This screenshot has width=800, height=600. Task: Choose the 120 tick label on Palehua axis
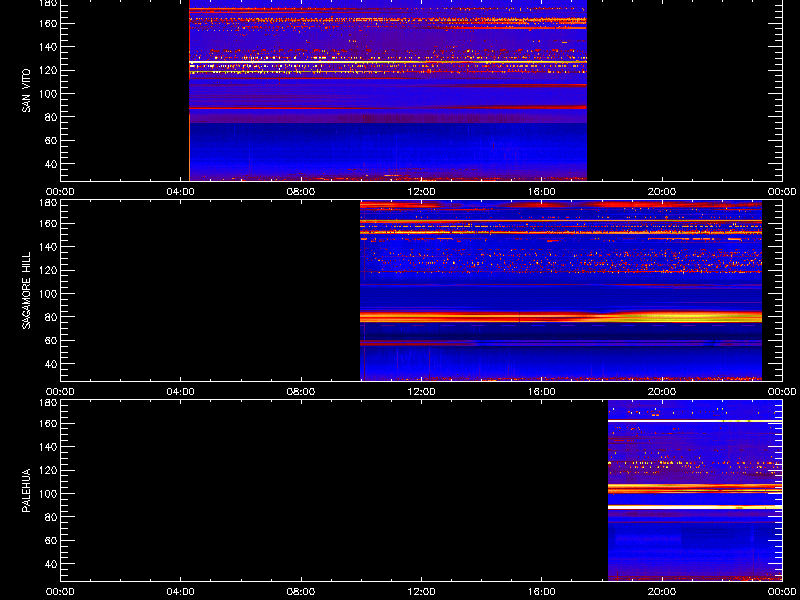[47, 470]
